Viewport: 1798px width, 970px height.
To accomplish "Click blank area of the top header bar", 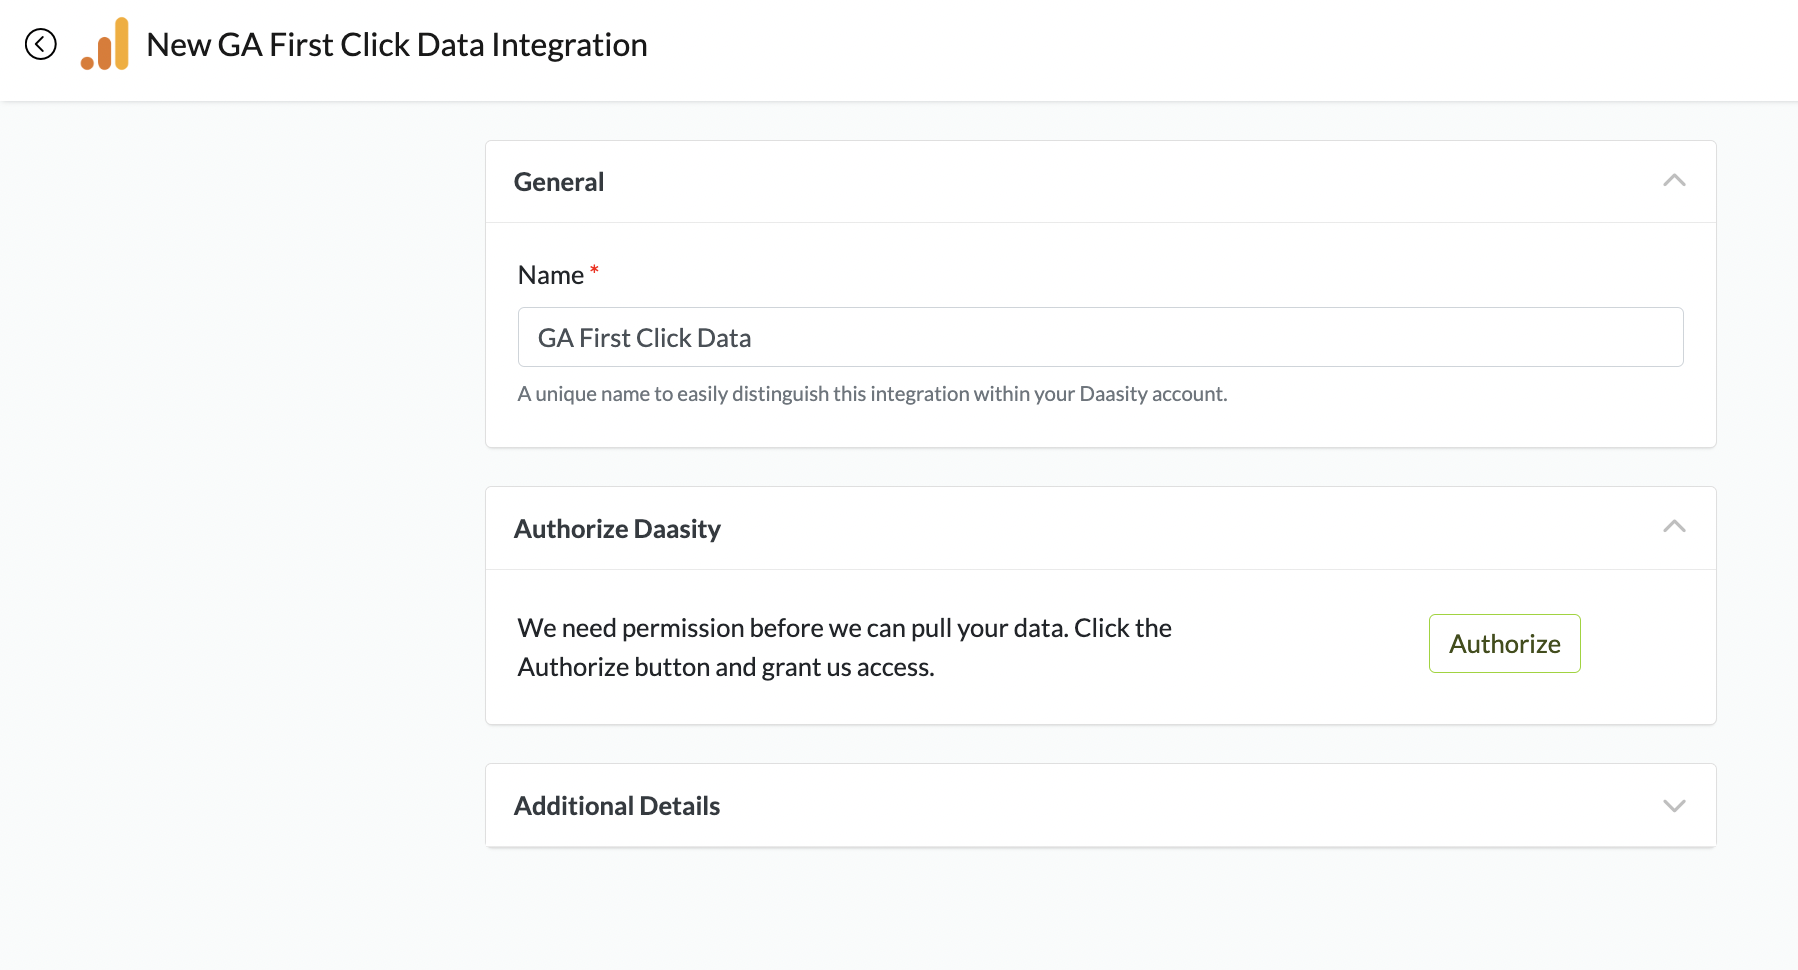I will pyautogui.click(x=1200, y=48).
